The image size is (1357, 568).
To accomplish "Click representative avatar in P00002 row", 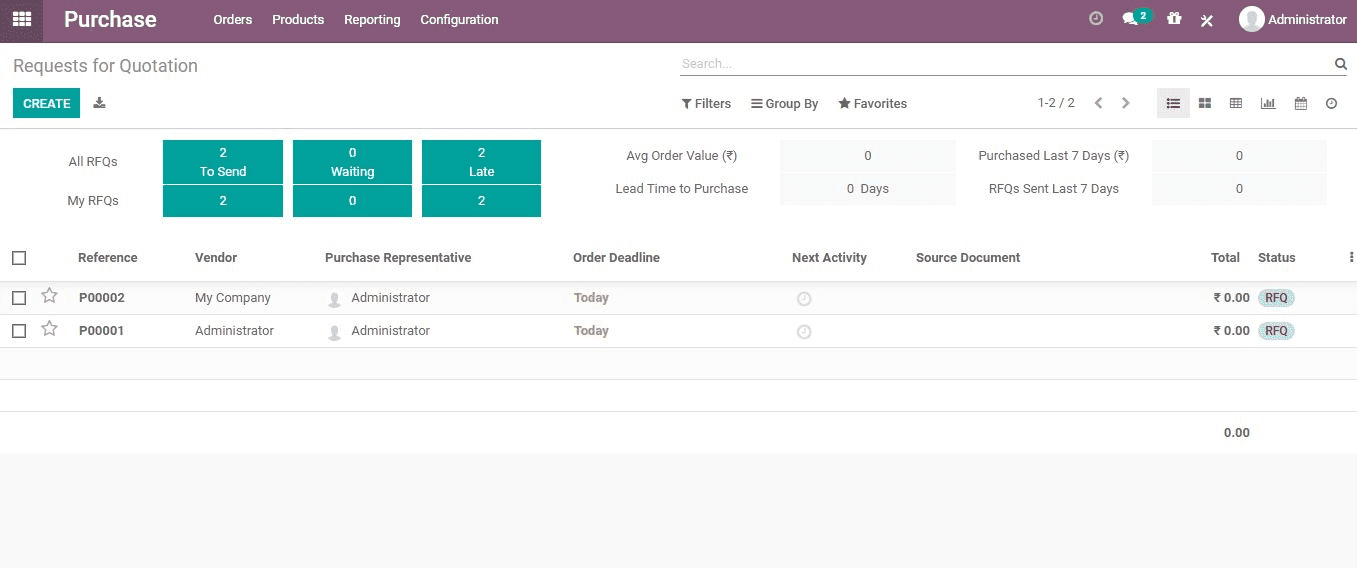I will click(x=335, y=300).
